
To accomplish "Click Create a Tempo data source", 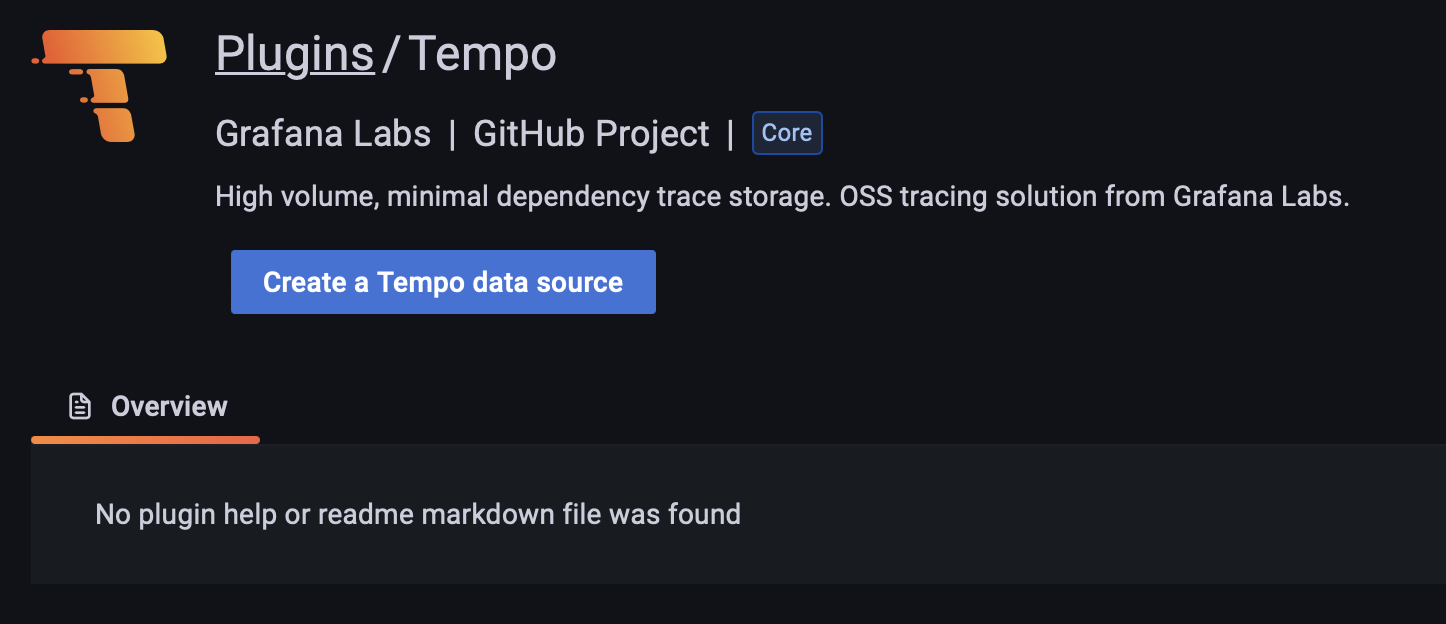I will coord(443,281).
